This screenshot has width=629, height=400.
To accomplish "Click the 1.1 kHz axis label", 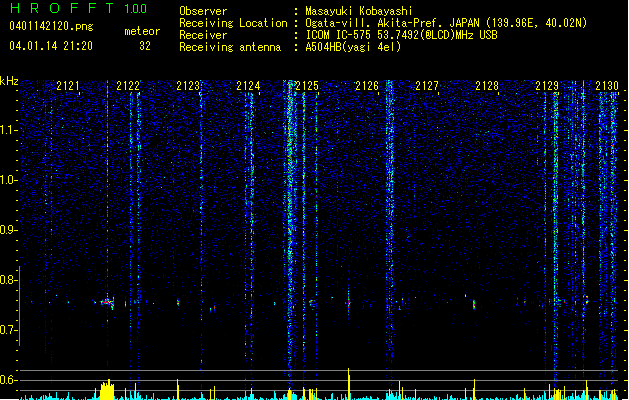I will tap(8, 130).
